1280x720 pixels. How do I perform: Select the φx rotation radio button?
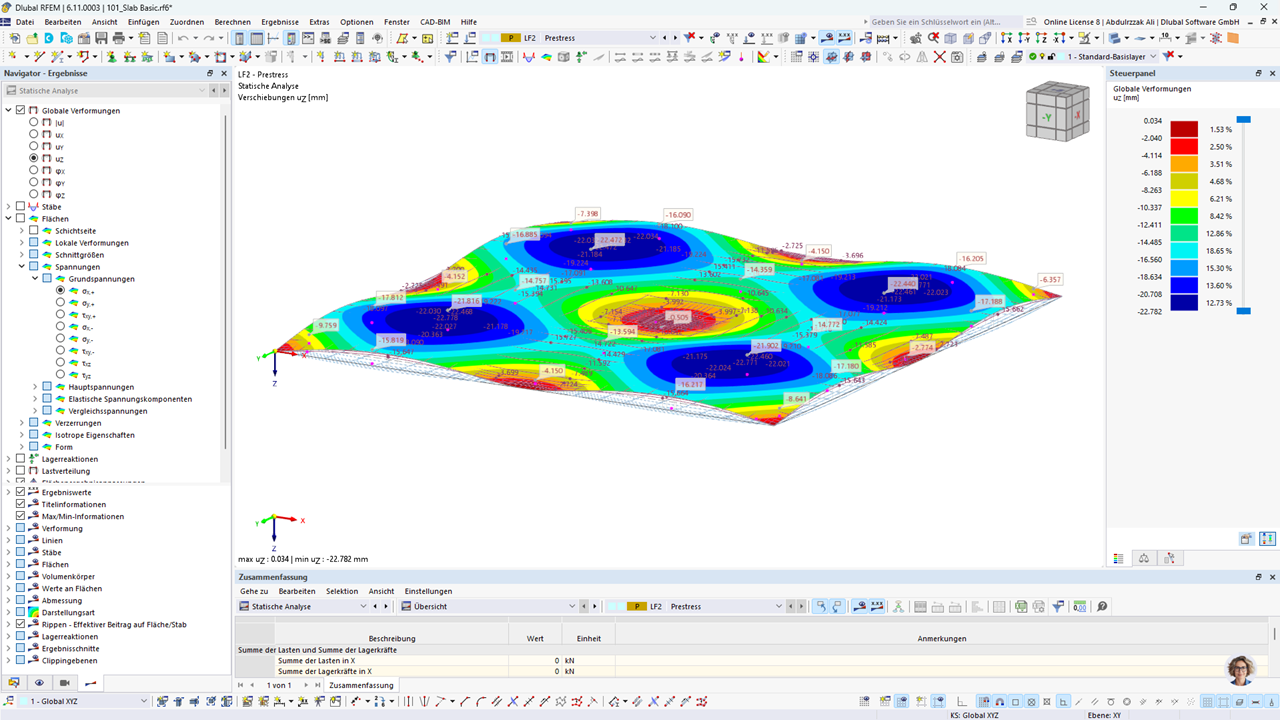pyautogui.click(x=34, y=170)
